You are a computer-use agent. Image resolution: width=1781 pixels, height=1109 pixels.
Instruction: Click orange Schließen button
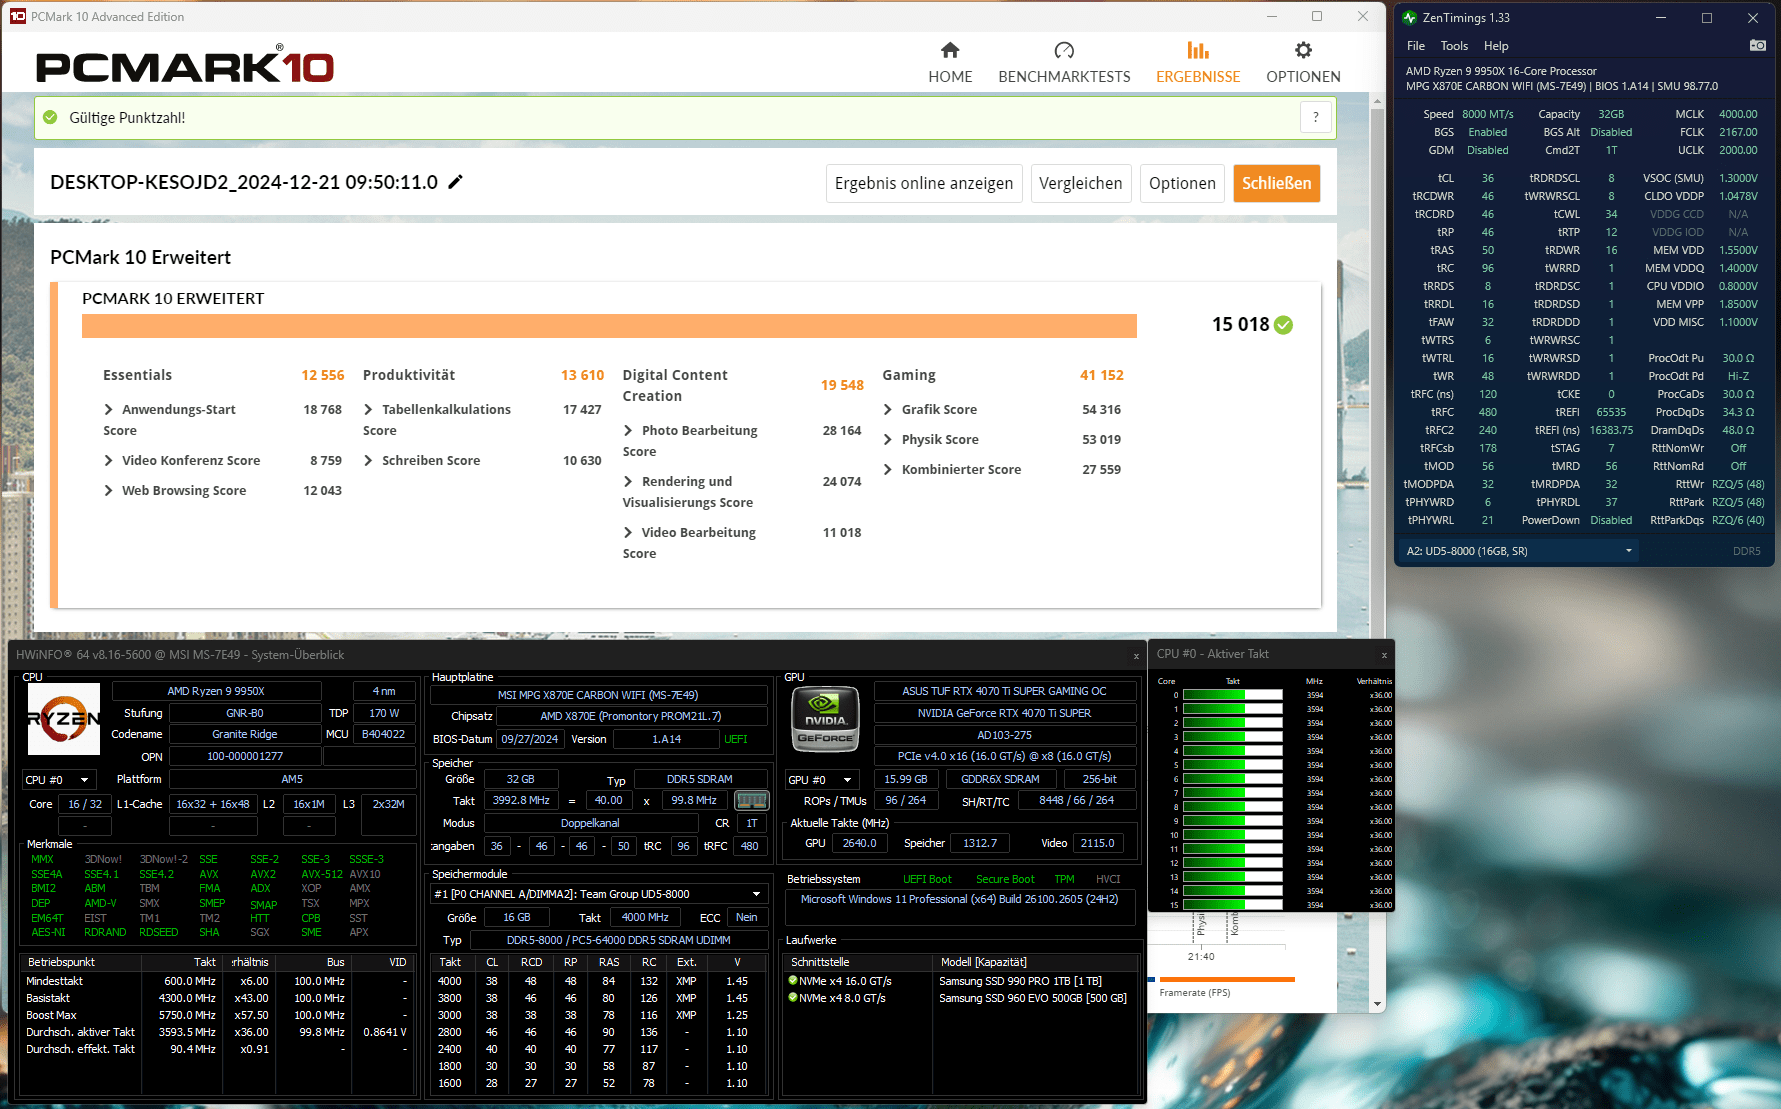coord(1277,183)
